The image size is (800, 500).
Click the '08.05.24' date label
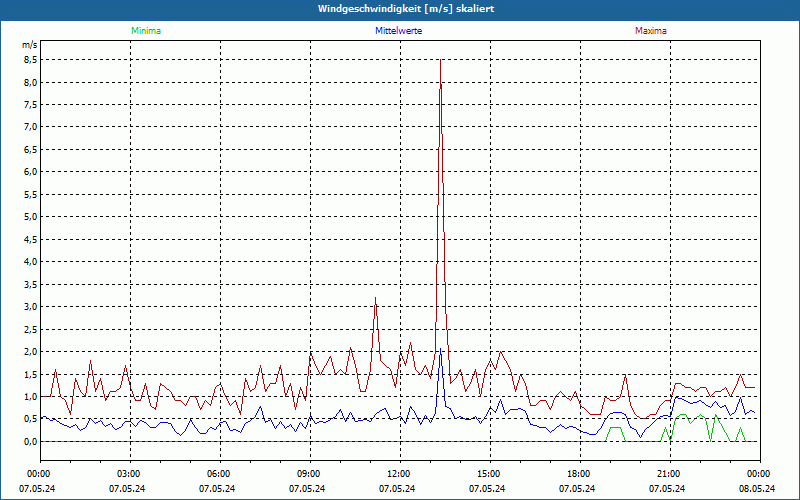coord(757,488)
